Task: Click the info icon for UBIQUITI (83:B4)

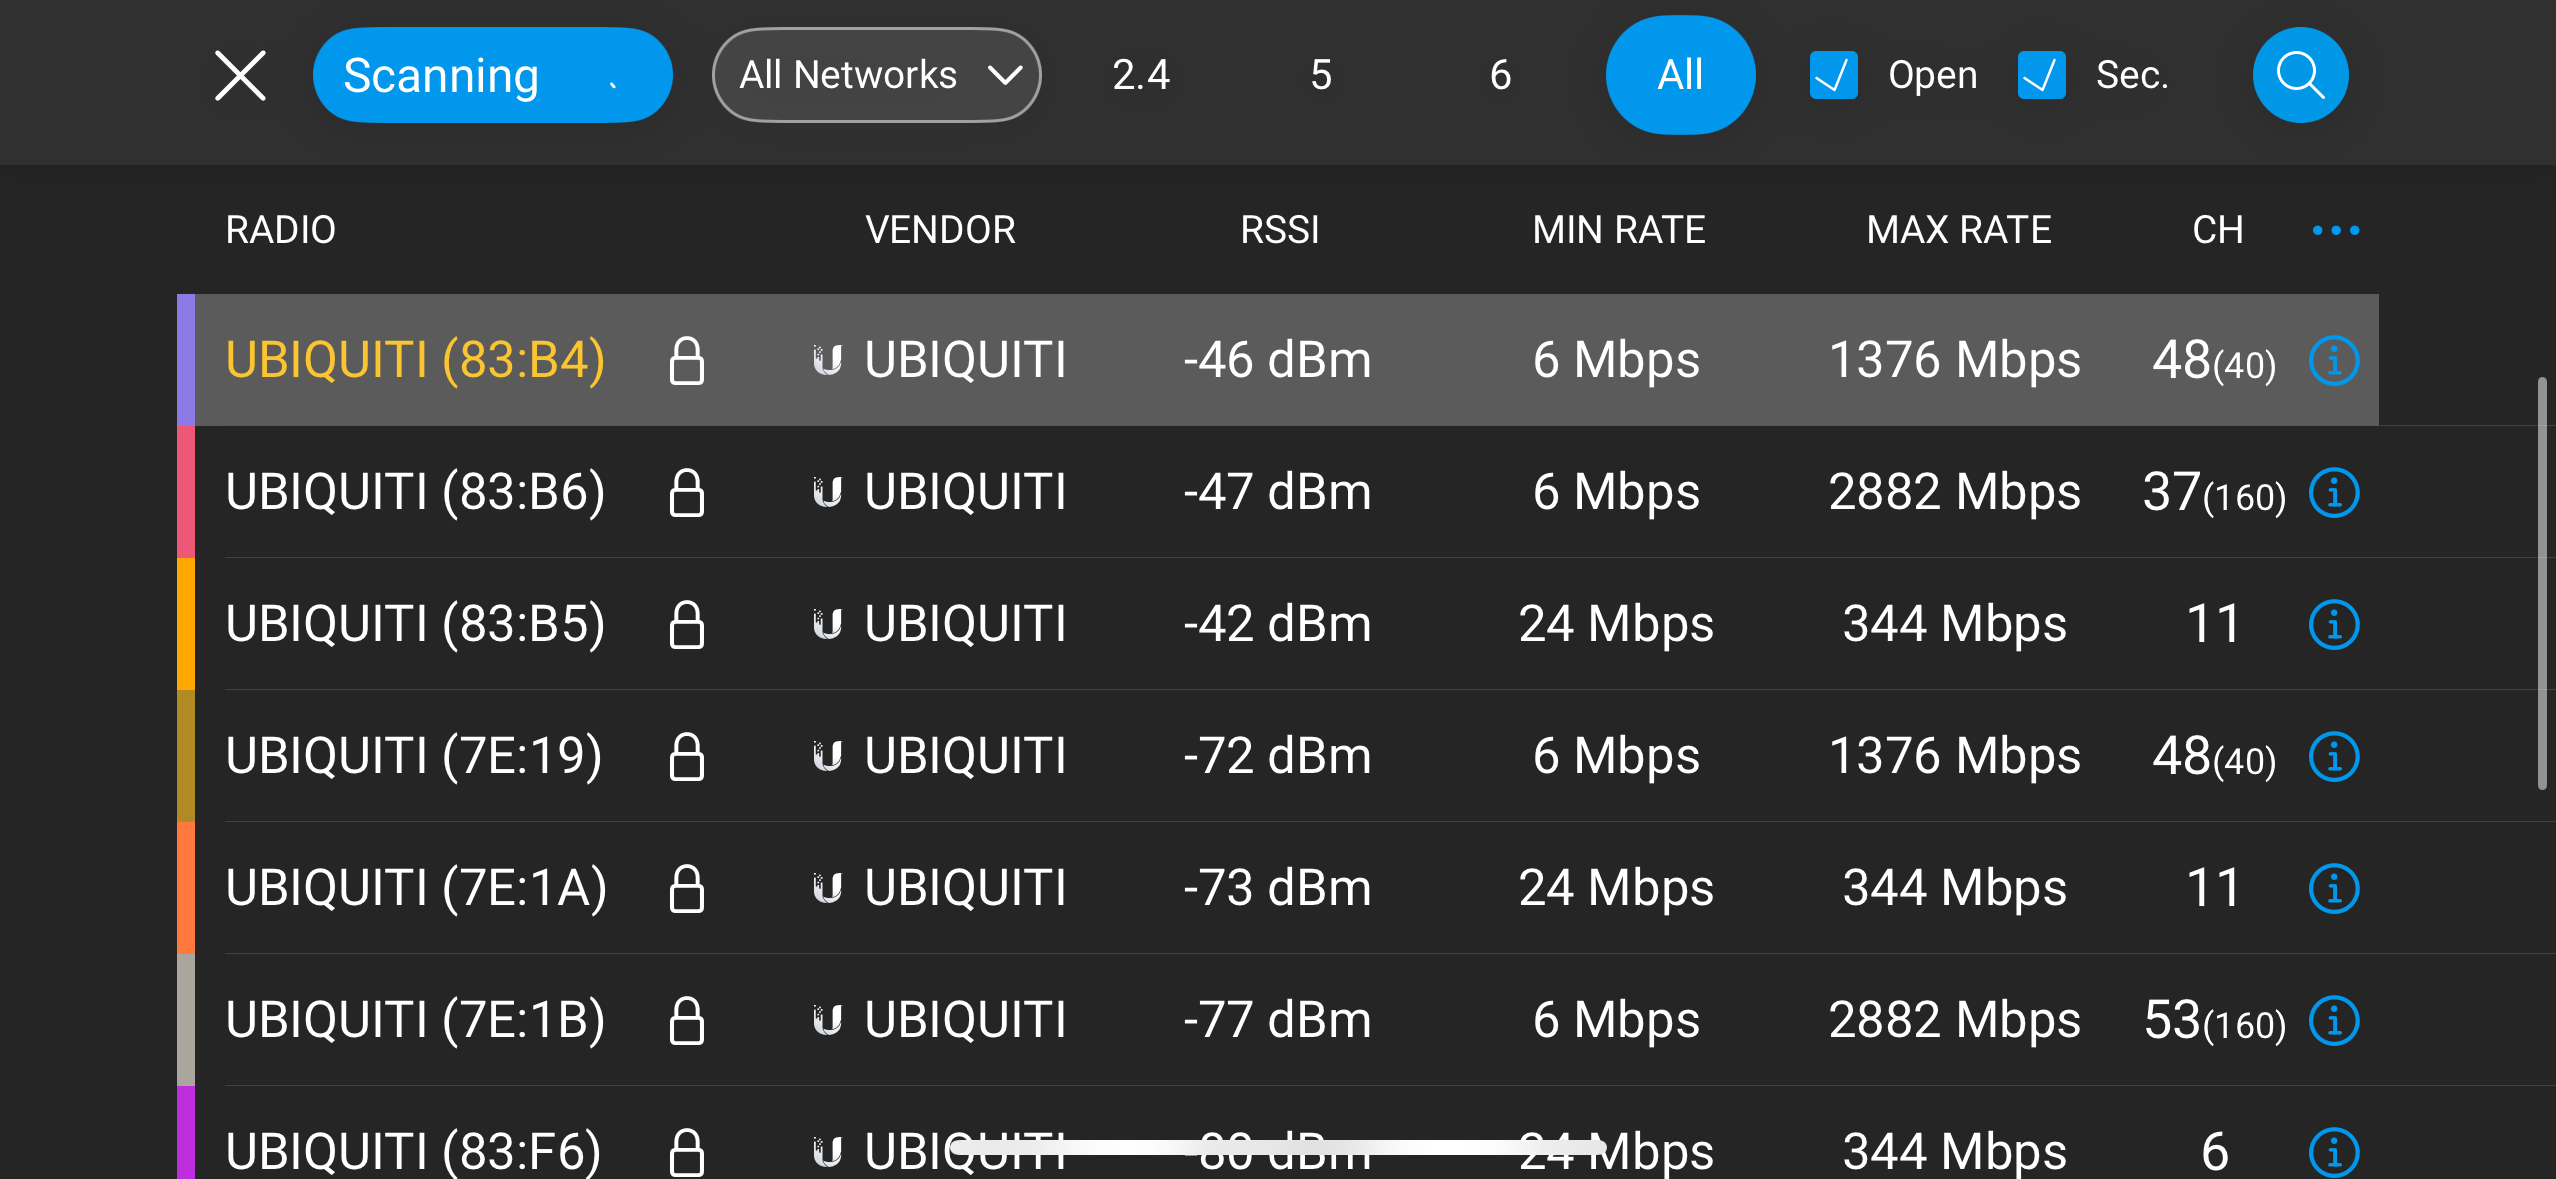Action: pyautogui.click(x=2333, y=360)
